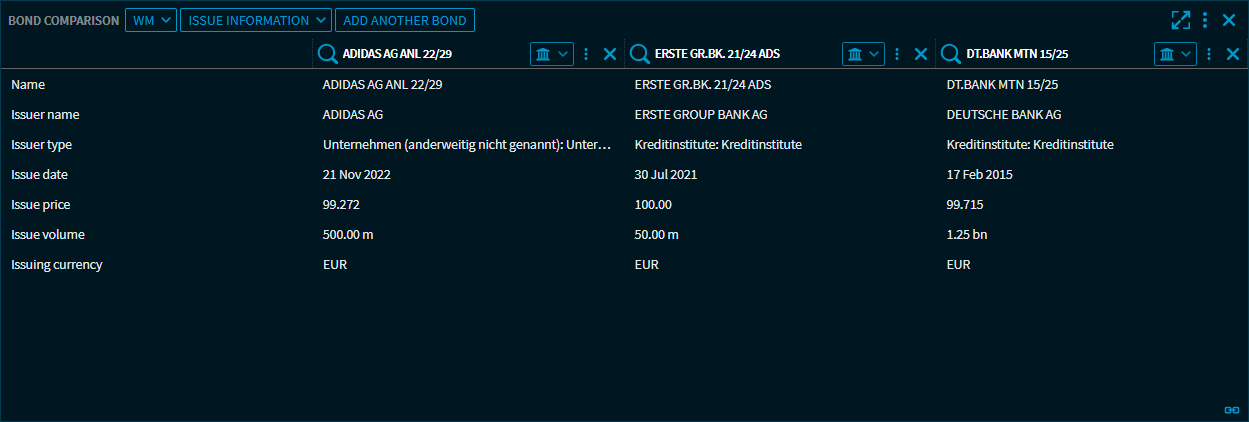Image resolution: width=1249 pixels, height=422 pixels.
Task: Click the Add Another Bond button
Action: (x=405, y=20)
